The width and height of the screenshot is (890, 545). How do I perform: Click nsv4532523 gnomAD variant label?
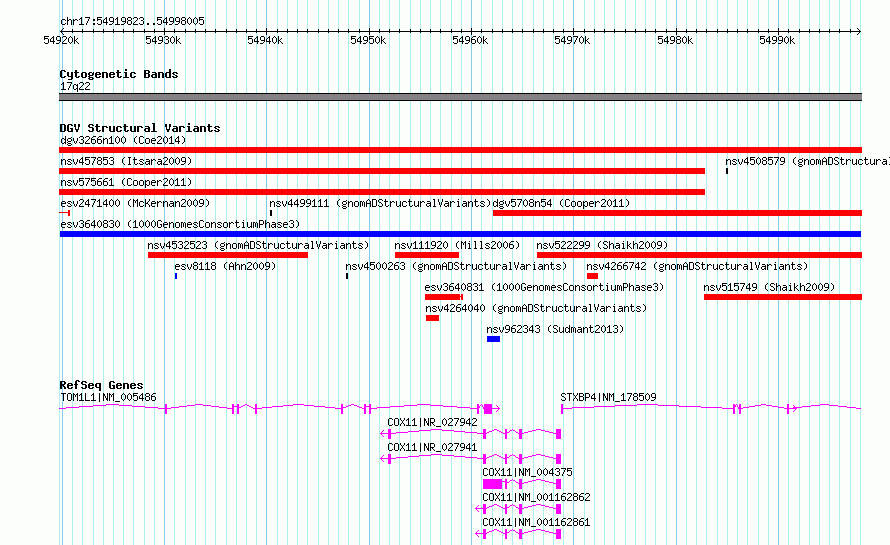tap(258, 245)
